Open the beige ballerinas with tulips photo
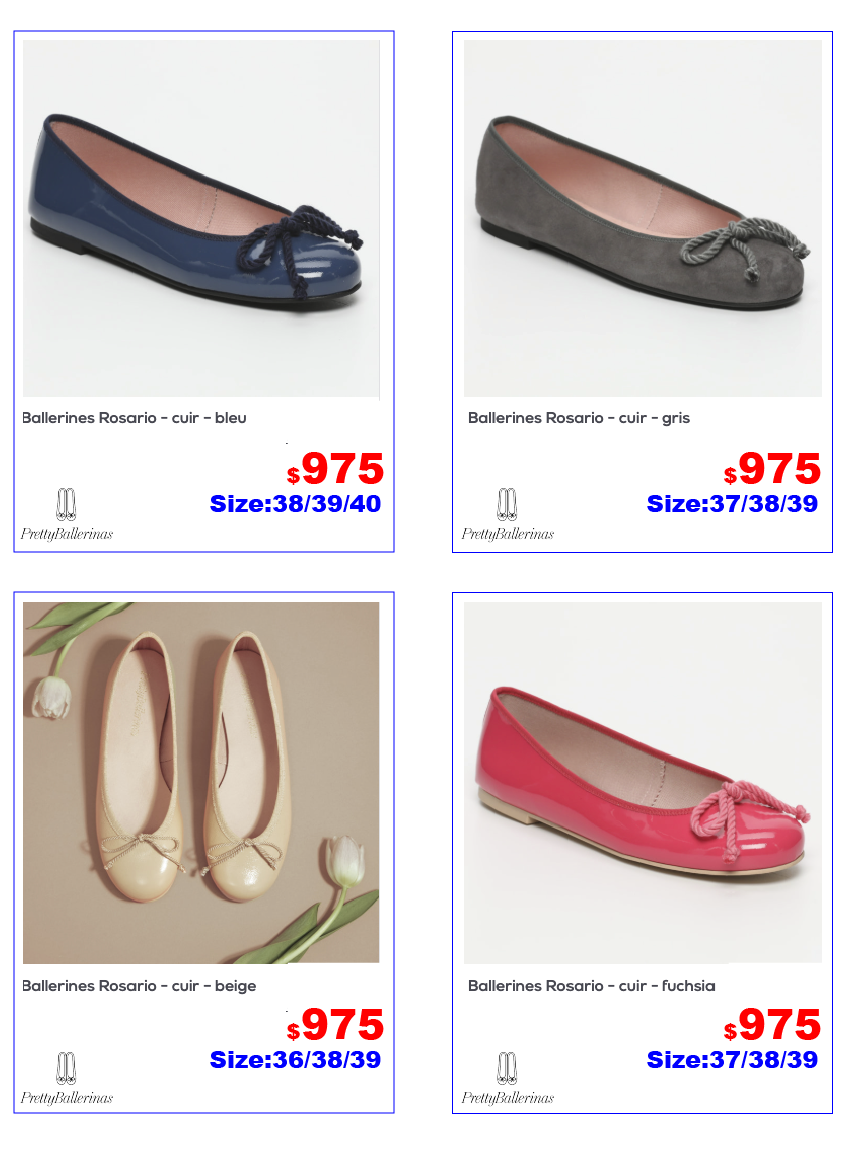Screen dimensions: 850x1150 pyautogui.click(x=201, y=783)
